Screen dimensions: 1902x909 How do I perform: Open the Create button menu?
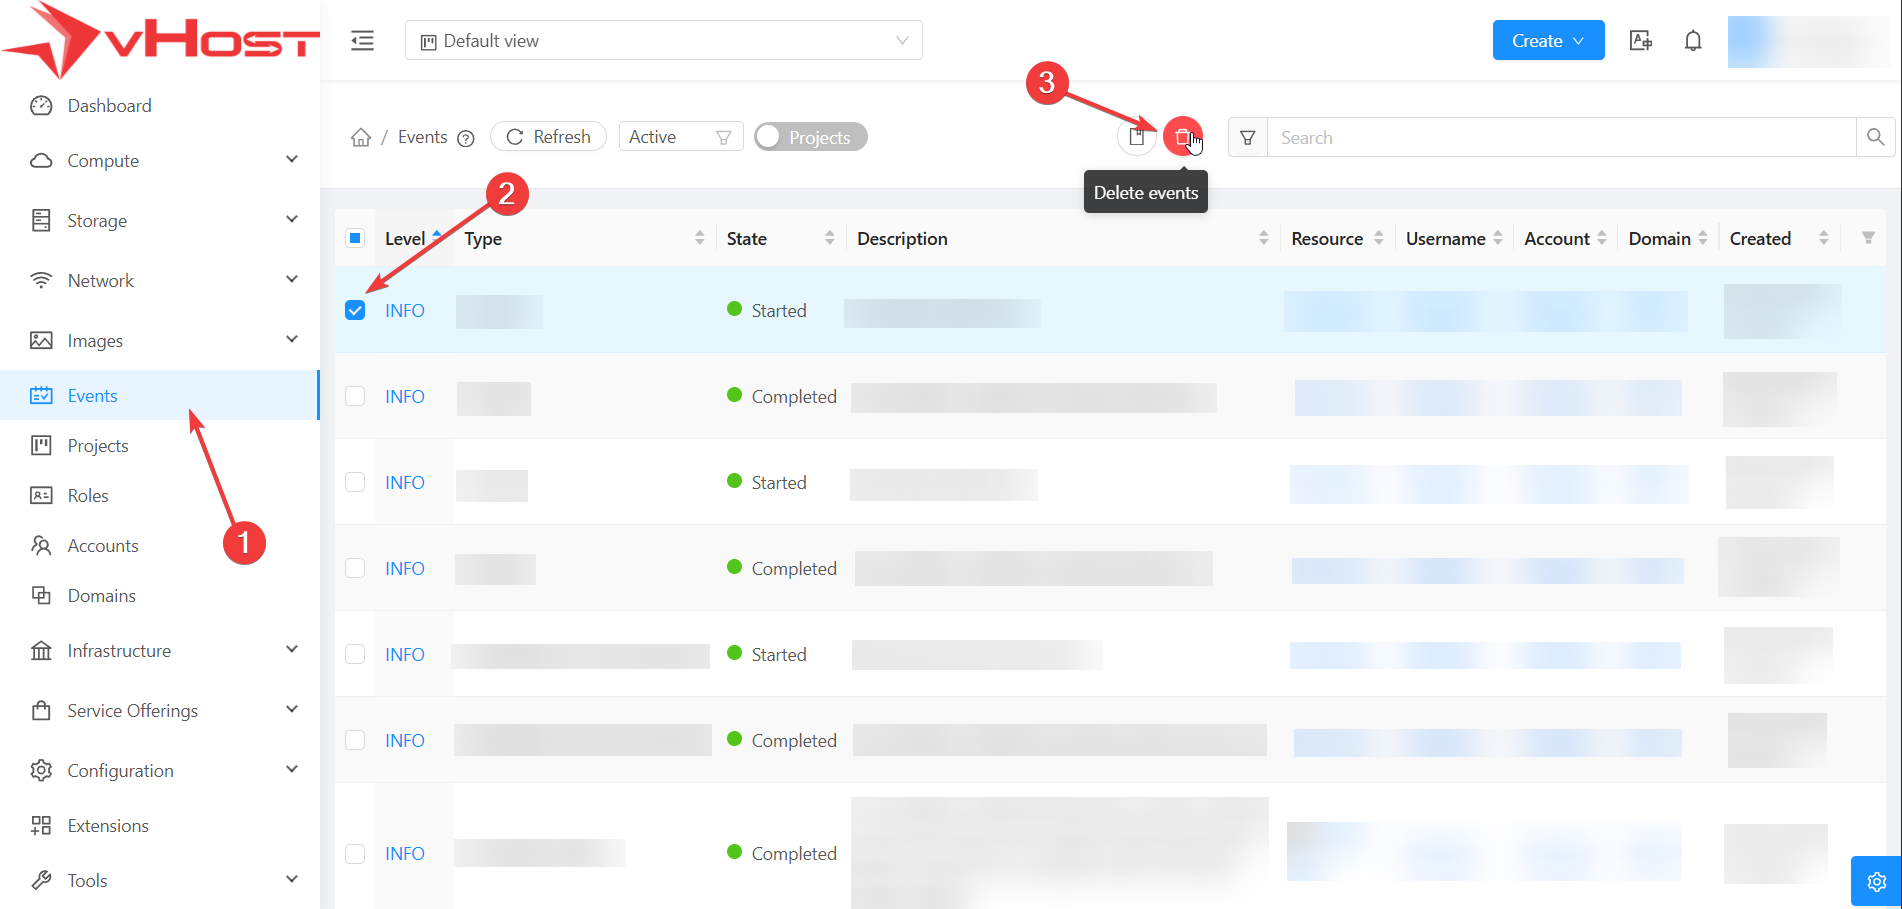click(1547, 41)
